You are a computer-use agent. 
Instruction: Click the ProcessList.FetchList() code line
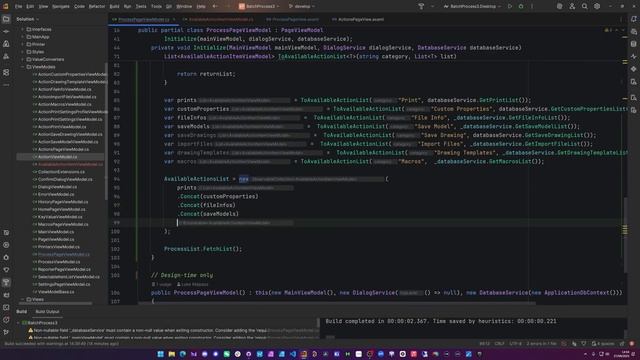(203, 249)
